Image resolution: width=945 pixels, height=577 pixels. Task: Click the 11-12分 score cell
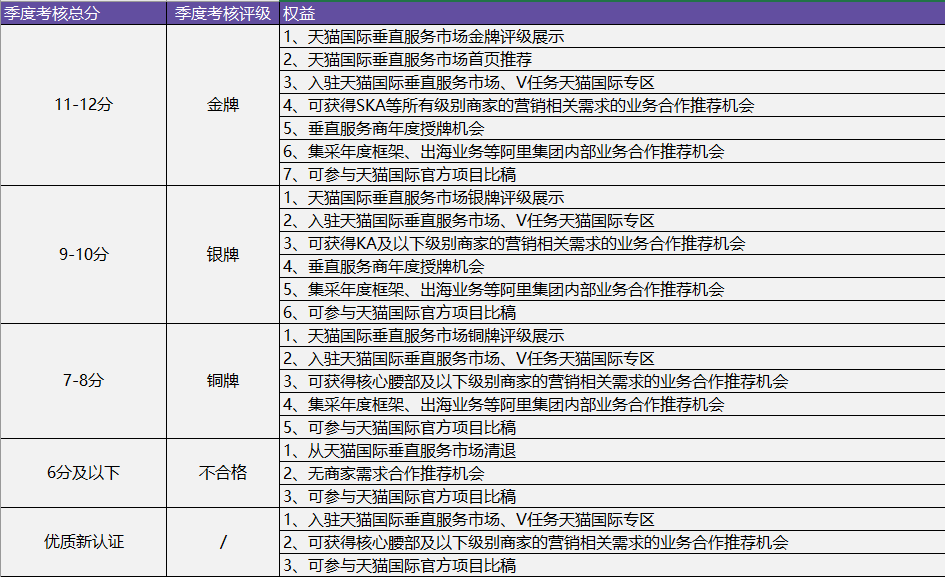coord(83,105)
